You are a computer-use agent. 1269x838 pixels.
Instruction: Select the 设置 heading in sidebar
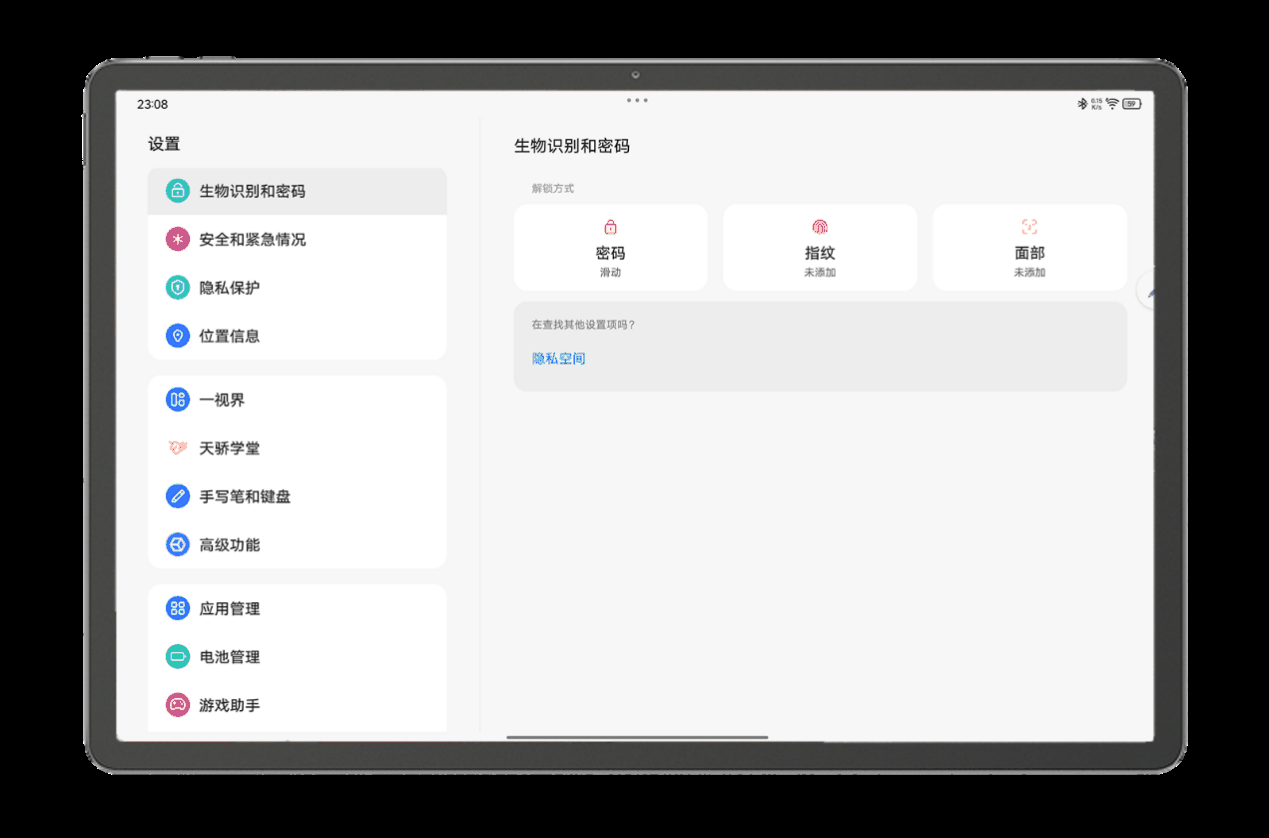(163, 144)
